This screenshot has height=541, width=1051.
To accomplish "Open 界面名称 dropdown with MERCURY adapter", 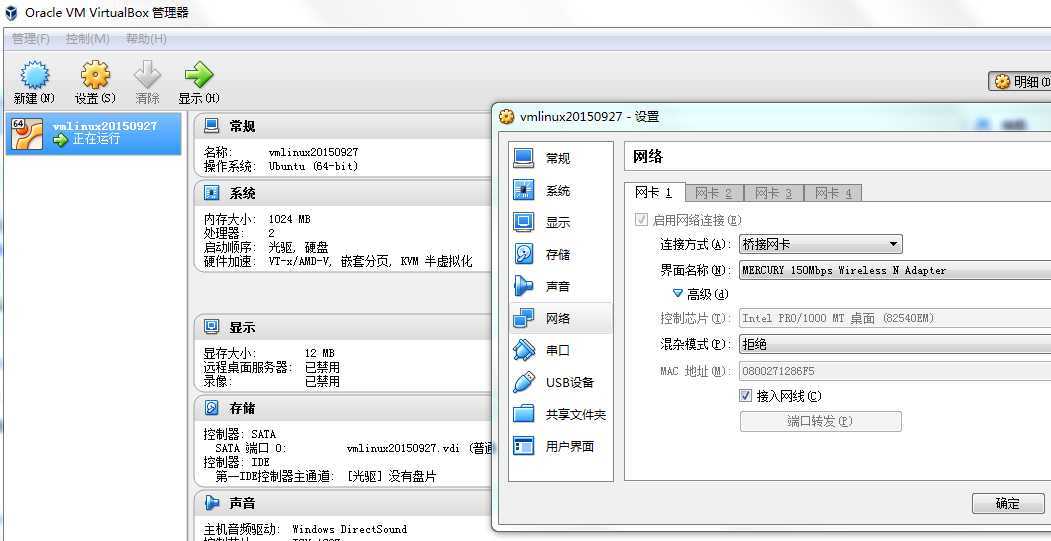I will point(895,270).
